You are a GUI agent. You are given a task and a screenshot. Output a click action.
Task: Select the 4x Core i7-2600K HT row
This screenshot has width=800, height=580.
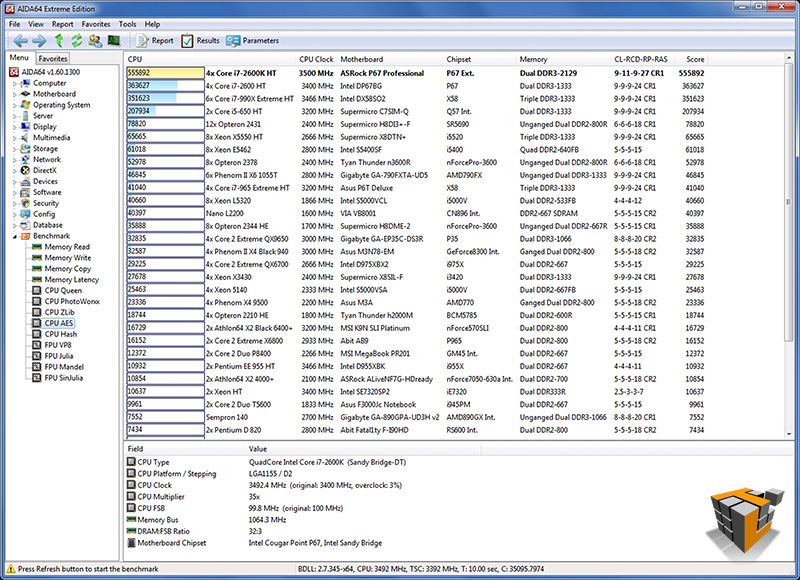click(416, 73)
